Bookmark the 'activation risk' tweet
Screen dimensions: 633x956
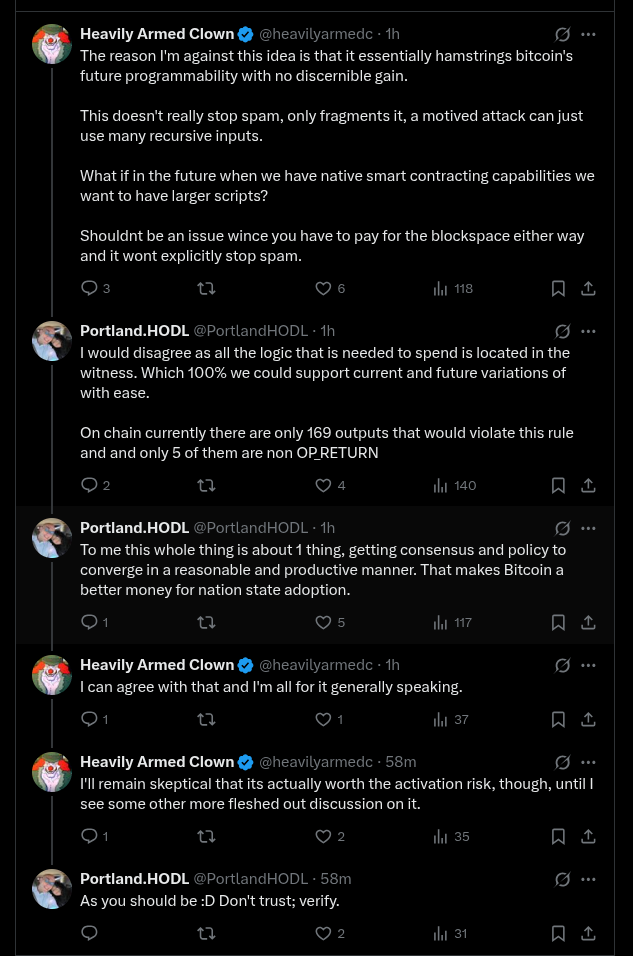click(x=559, y=836)
